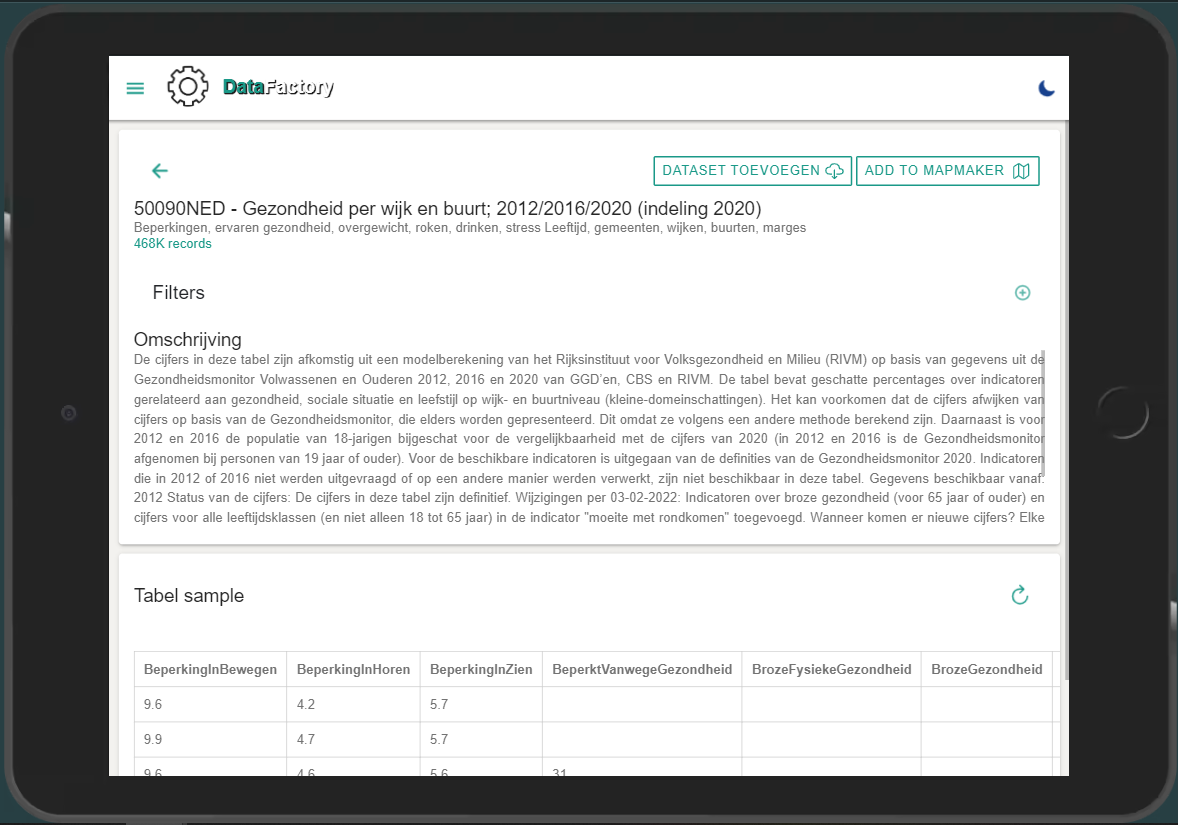Refresh the Tabel sample data
The image size is (1178, 825).
[x=1019, y=596]
